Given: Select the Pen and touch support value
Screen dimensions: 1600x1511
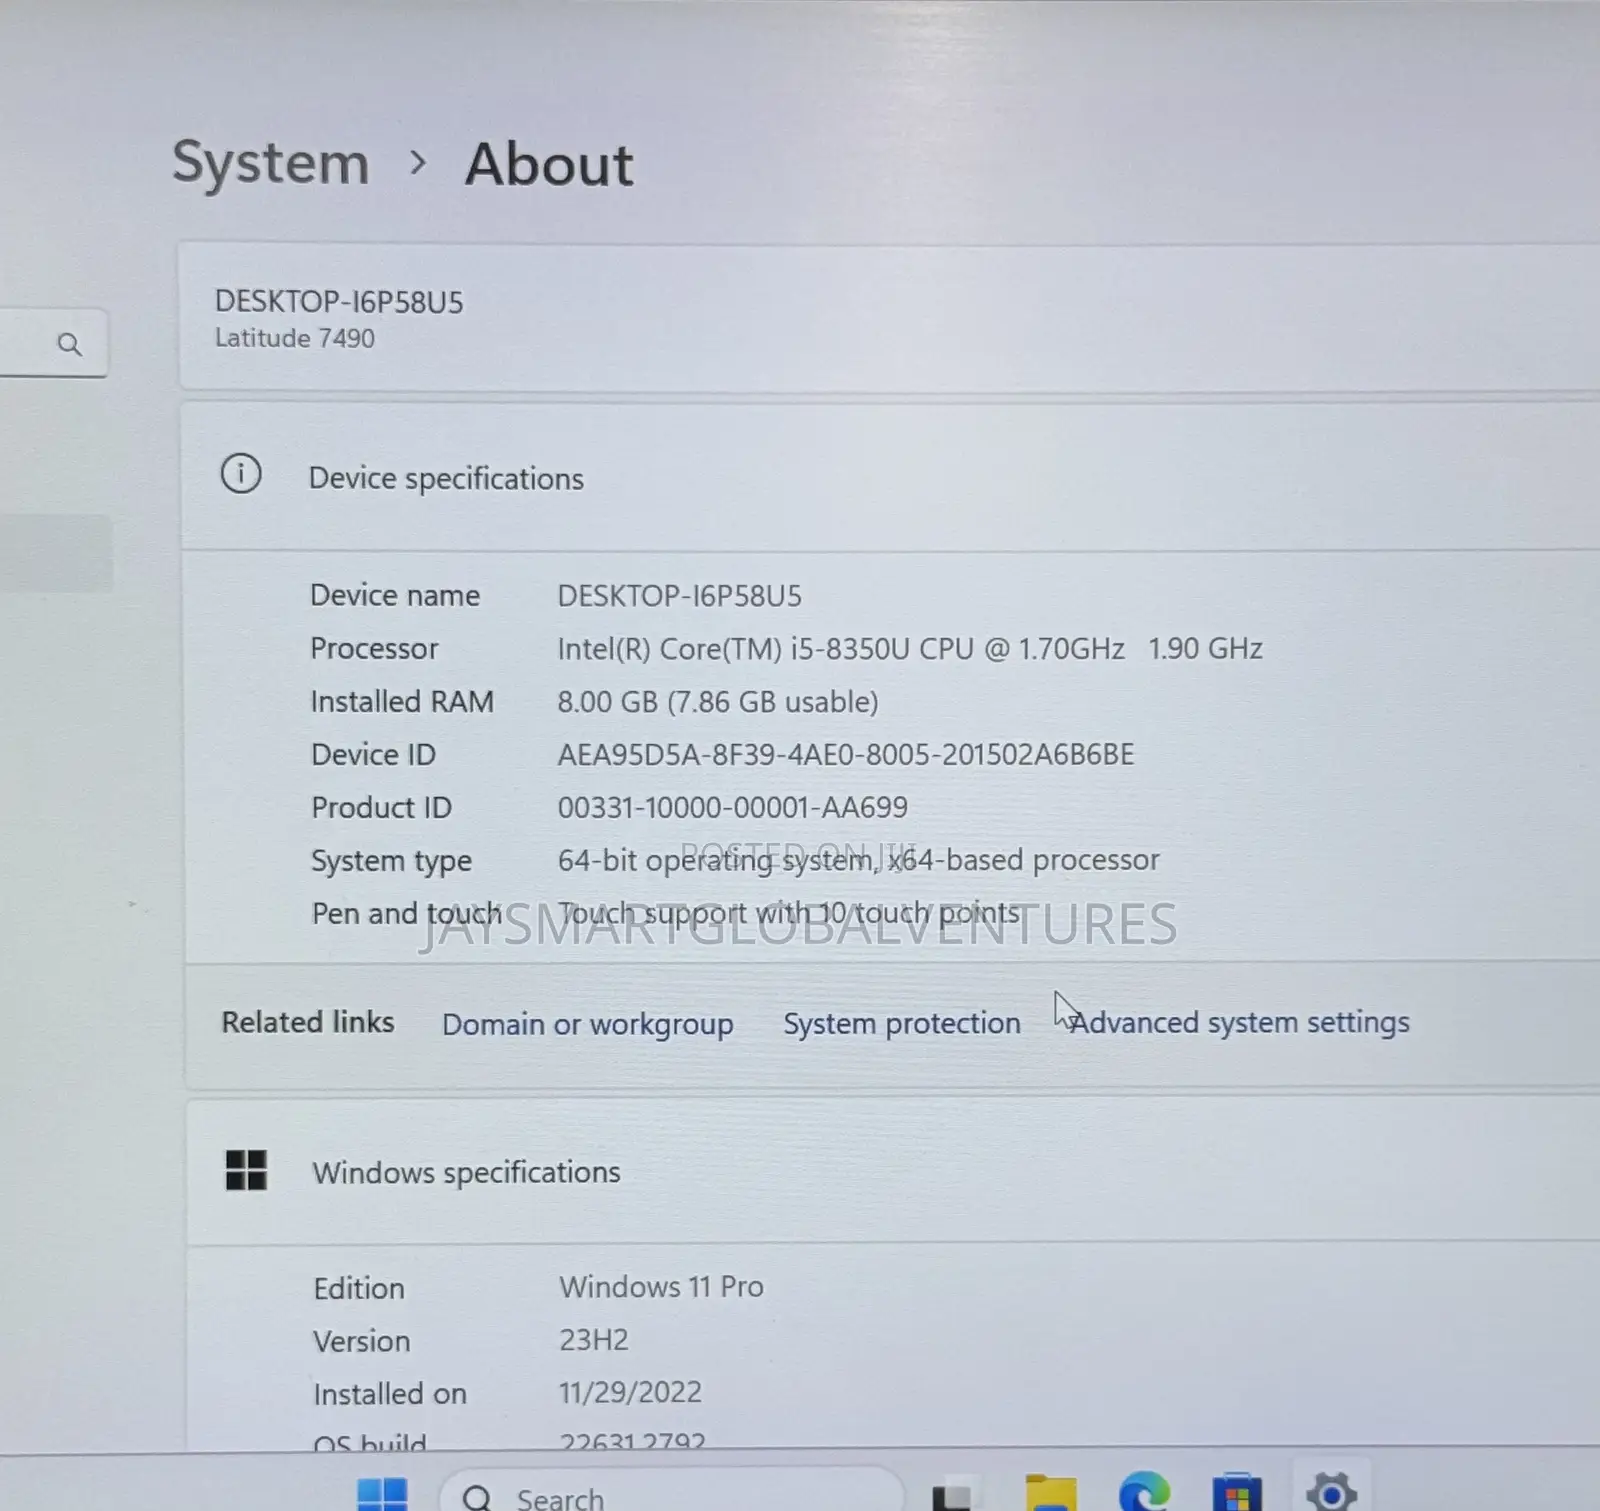Looking at the screenshot, I should (790, 913).
